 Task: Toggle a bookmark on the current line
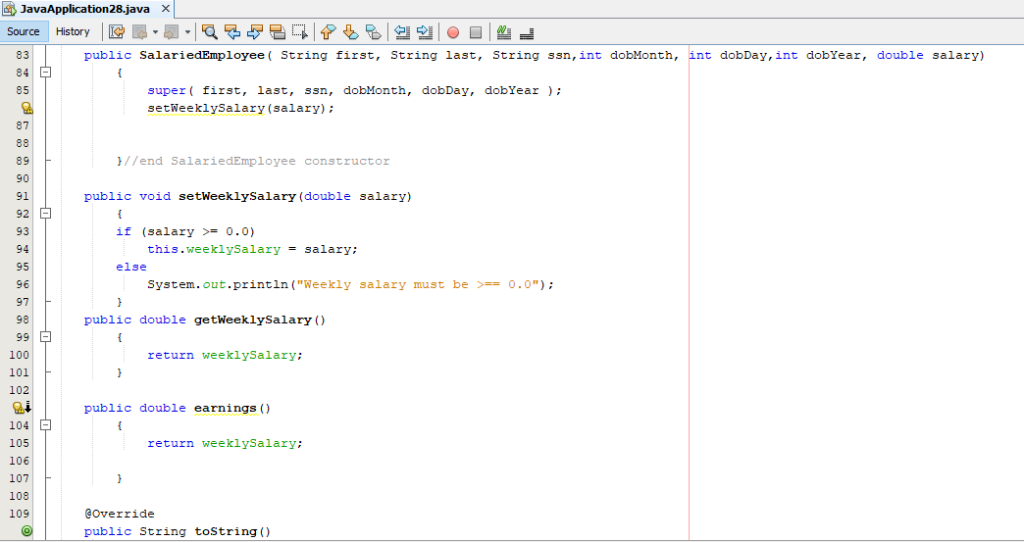pos(373,31)
